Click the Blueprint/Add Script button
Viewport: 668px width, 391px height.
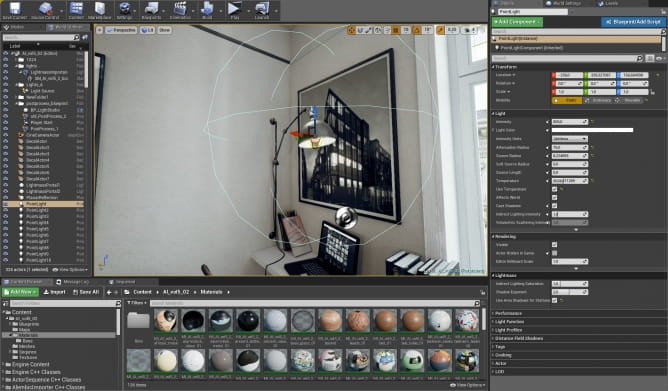(x=633, y=21)
